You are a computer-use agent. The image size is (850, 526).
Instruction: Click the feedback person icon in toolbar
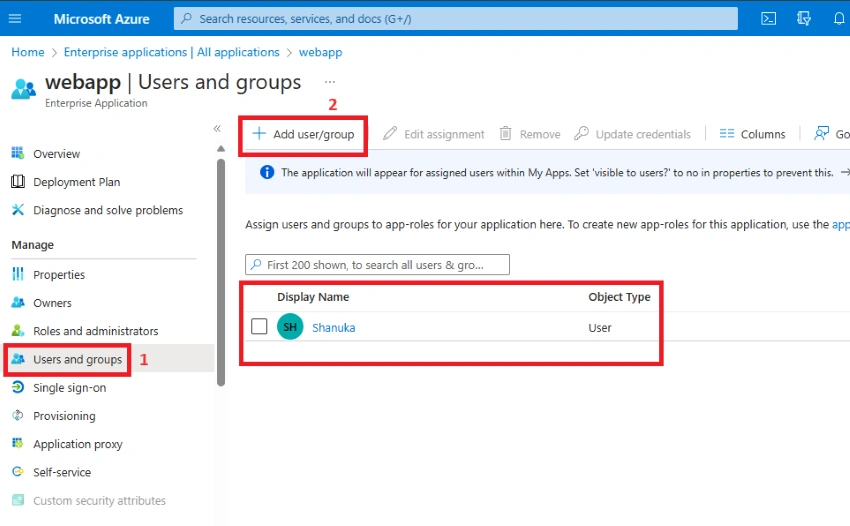(x=821, y=133)
